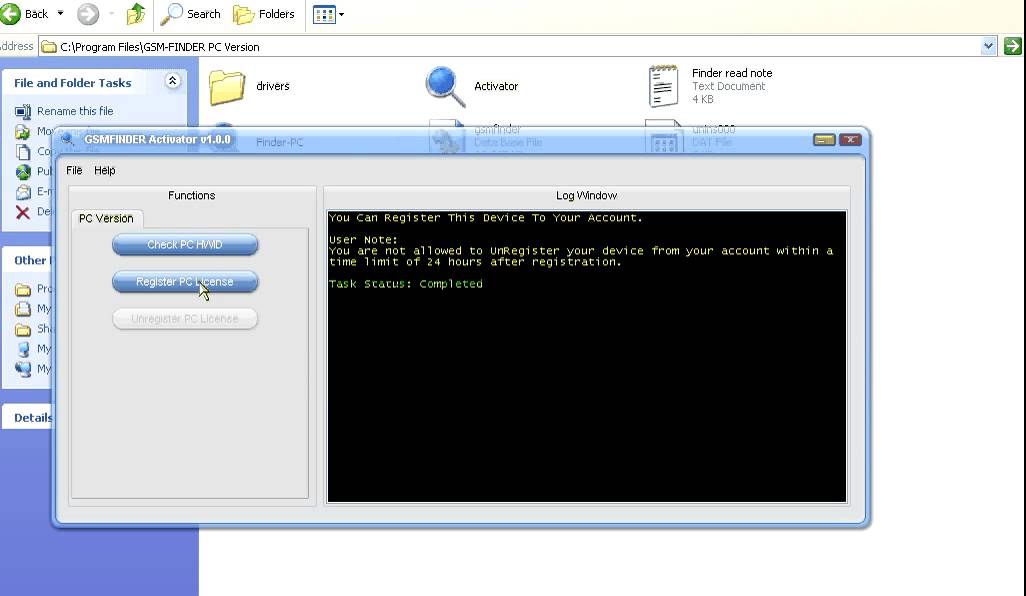Collapse the File and Folder Tasks panel
This screenshot has height=596, width=1026.
[172, 81]
